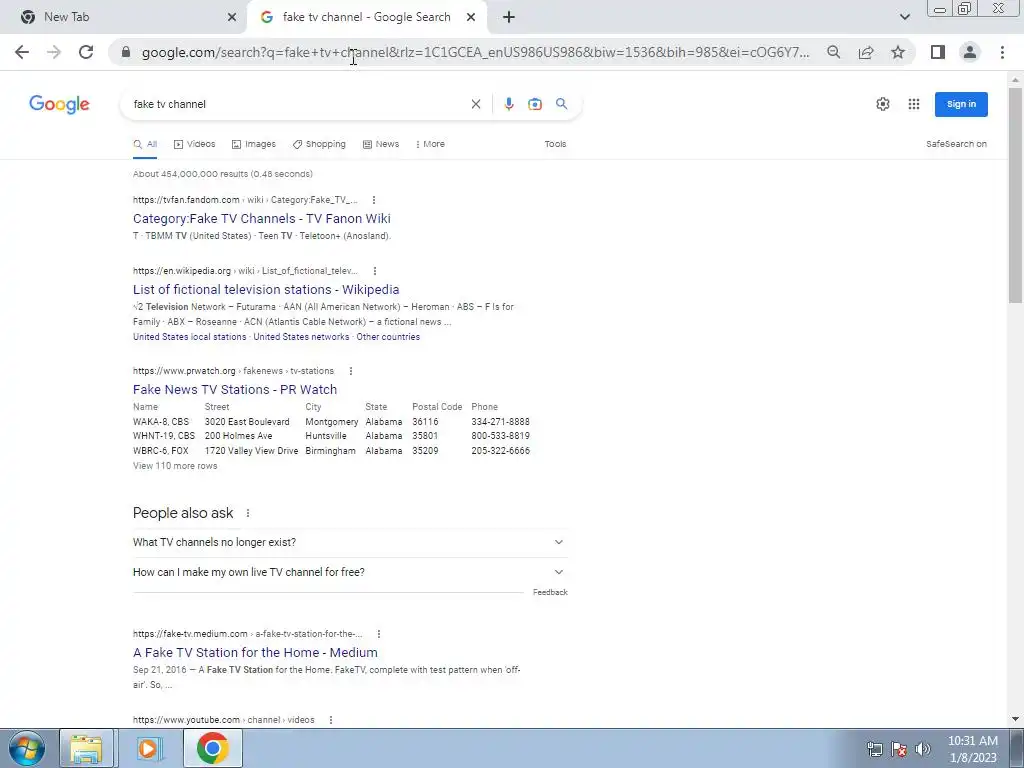Image resolution: width=1024 pixels, height=768 pixels.
Task: Clear the search box with X
Action: (x=475, y=104)
